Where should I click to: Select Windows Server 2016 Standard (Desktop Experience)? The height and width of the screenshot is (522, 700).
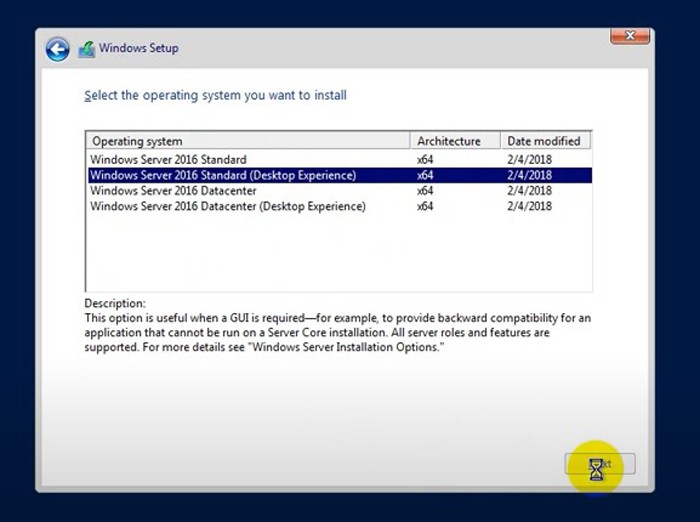point(340,175)
